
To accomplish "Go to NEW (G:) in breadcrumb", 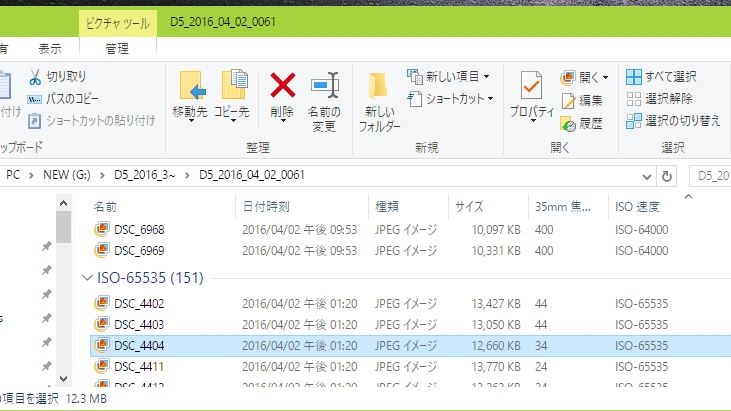I will (x=67, y=175).
